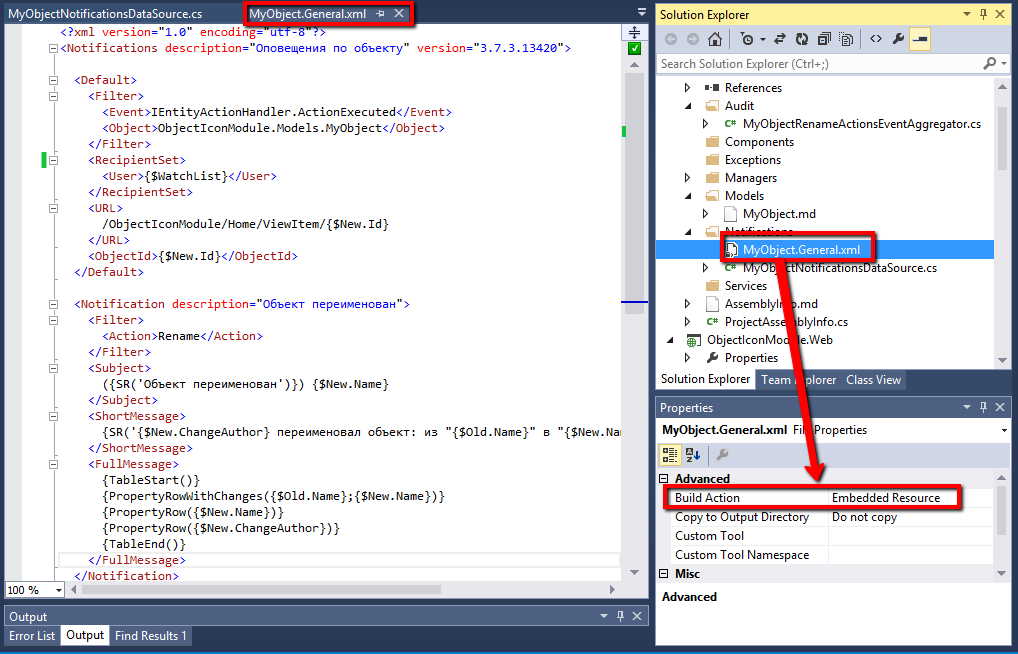Viewport: 1018px width, 654px height.
Task: Toggle Categorized view in Properties panel
Action: coord(671,455)
